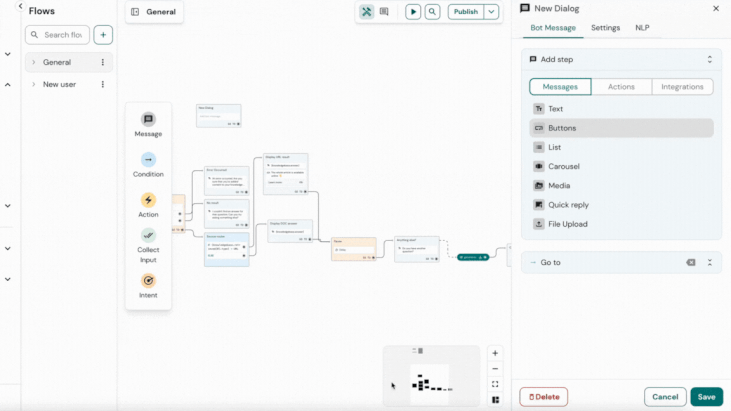Click the Delete button
The height and width of the screenshot is (411, 731).
543,397
